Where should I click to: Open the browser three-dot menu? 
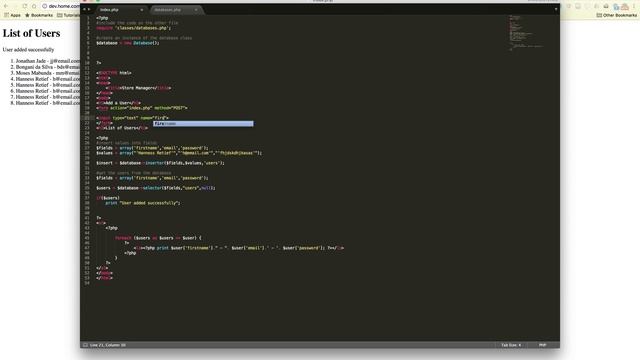coord(635,6)
